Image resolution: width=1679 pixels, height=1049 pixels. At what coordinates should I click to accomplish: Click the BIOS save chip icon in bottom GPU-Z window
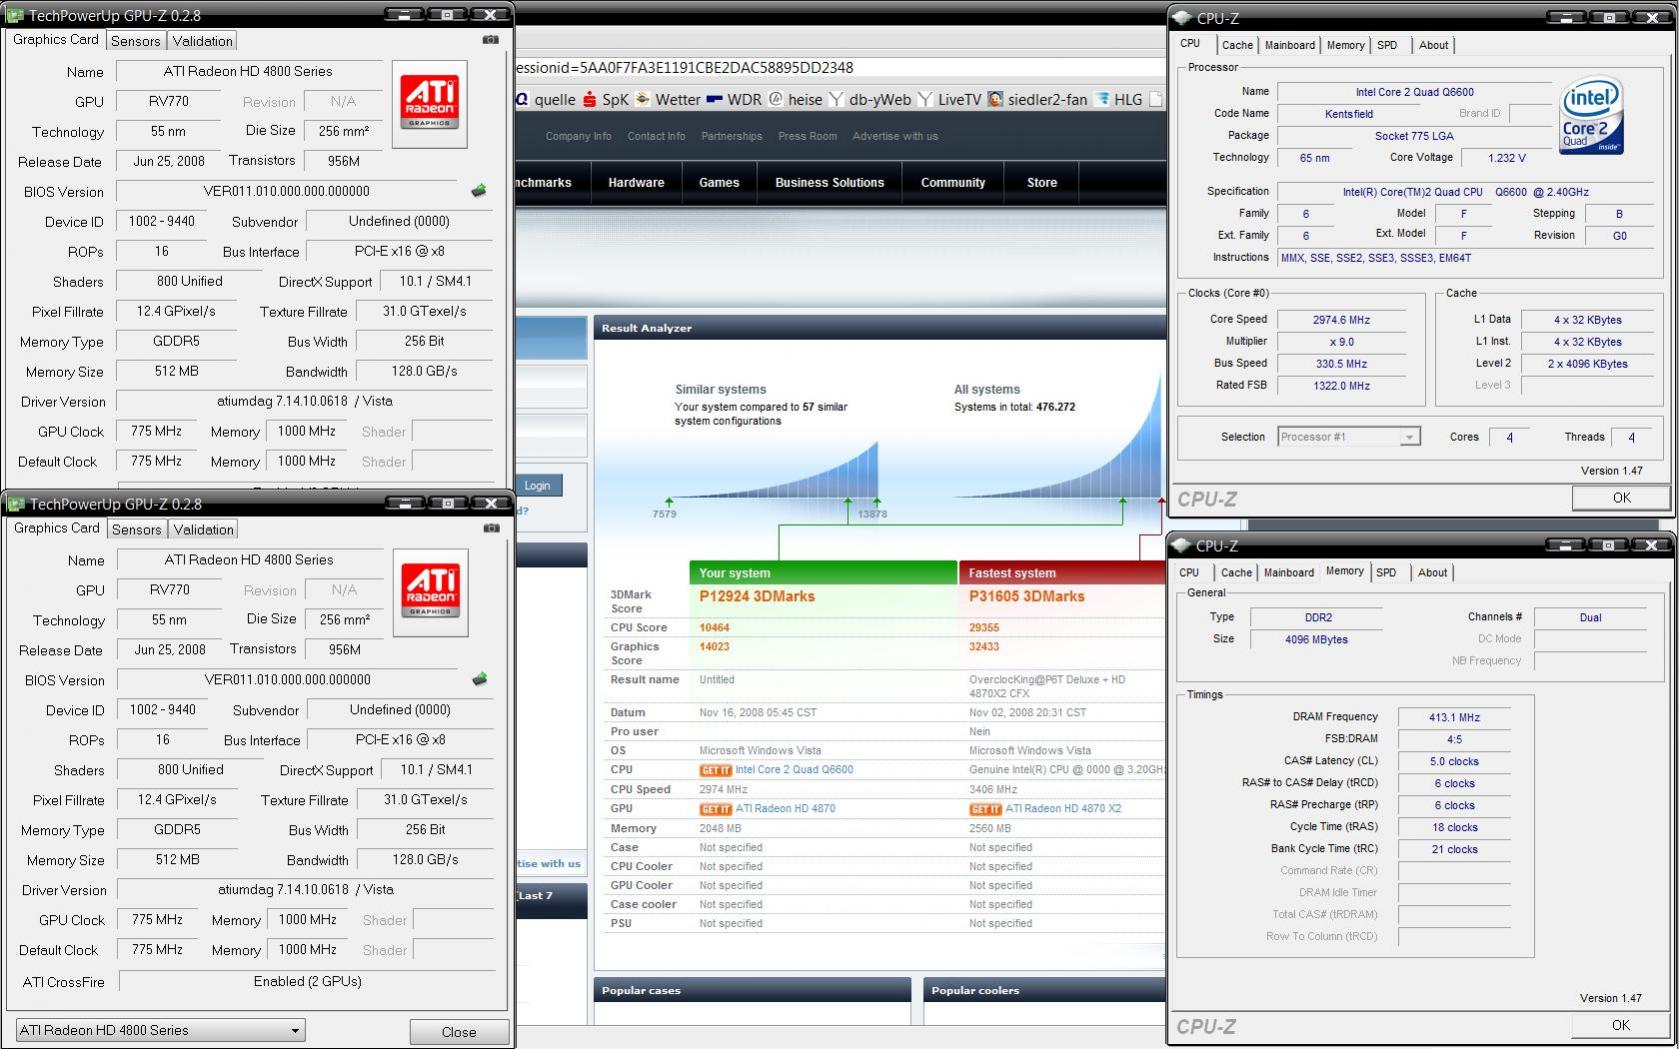click(480, 679)
